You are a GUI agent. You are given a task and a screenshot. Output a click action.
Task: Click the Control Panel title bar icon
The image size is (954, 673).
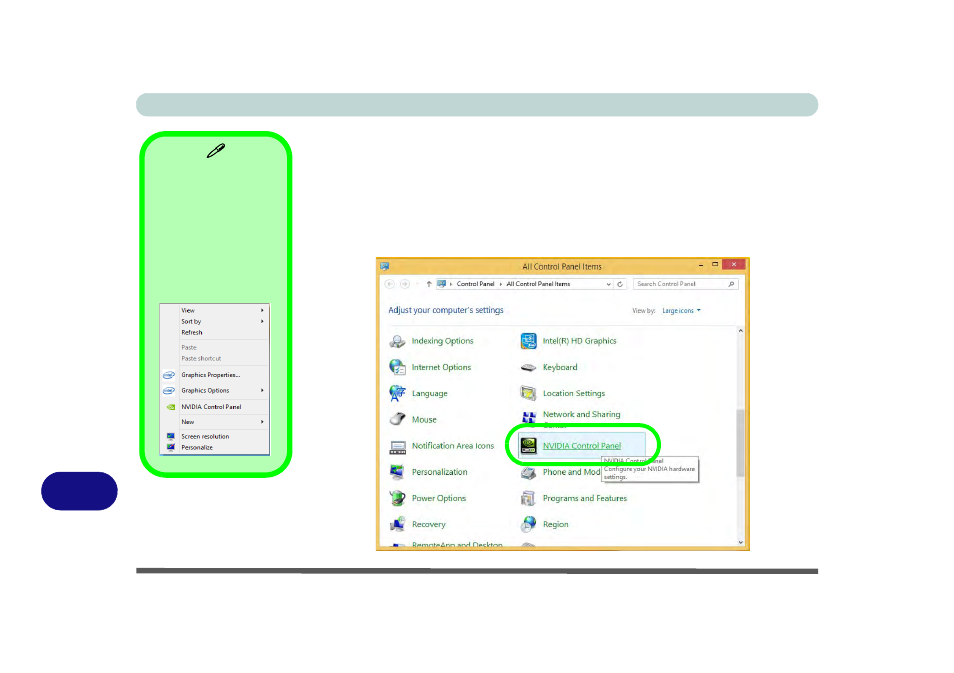click(385, 266)
